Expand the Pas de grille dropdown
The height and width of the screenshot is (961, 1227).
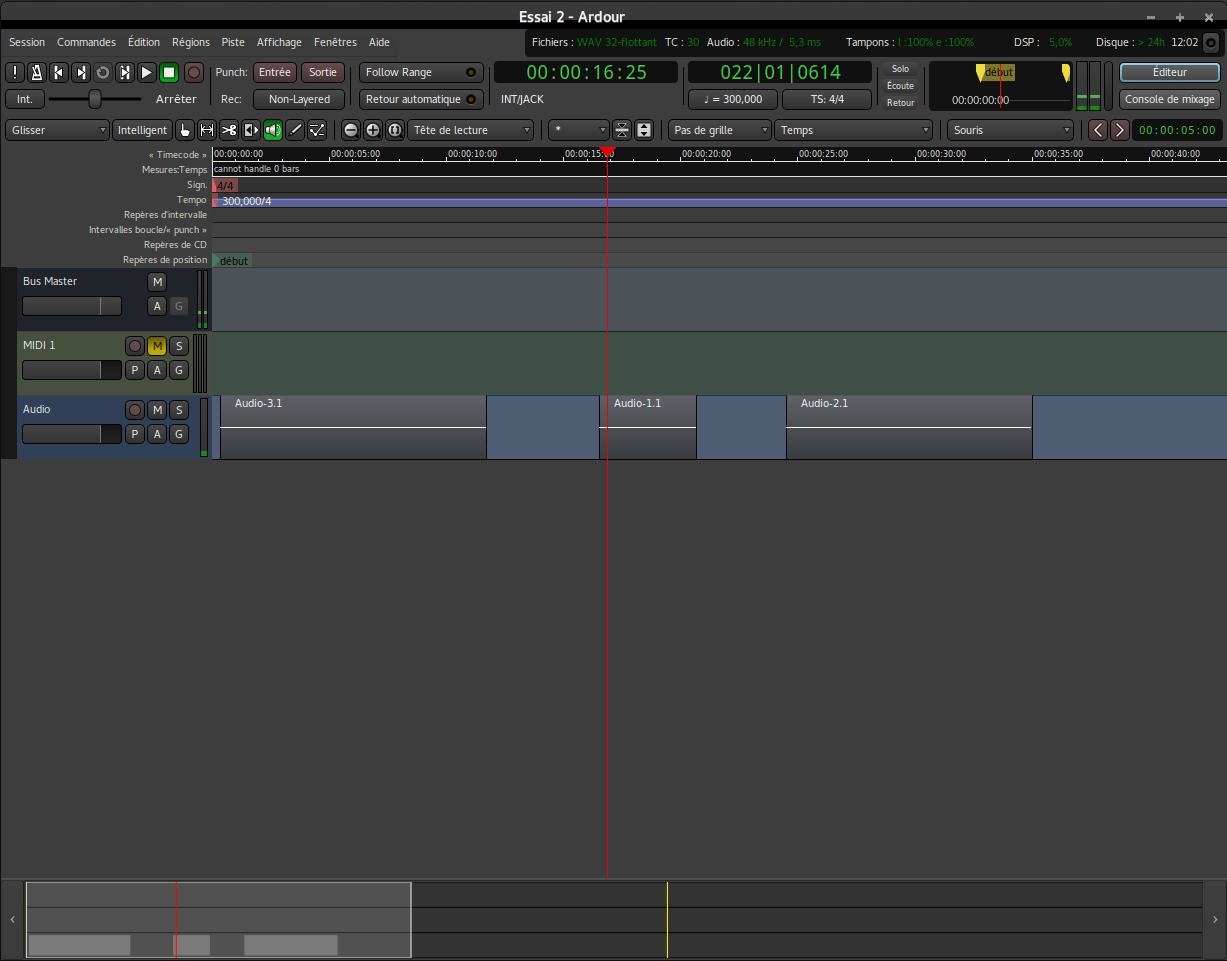point(720,130)
